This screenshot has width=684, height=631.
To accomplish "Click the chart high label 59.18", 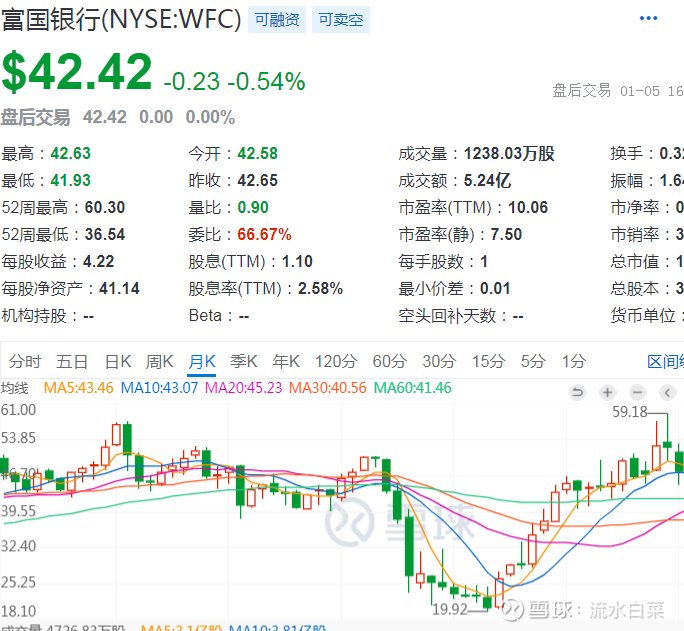I will pos(629,412).
